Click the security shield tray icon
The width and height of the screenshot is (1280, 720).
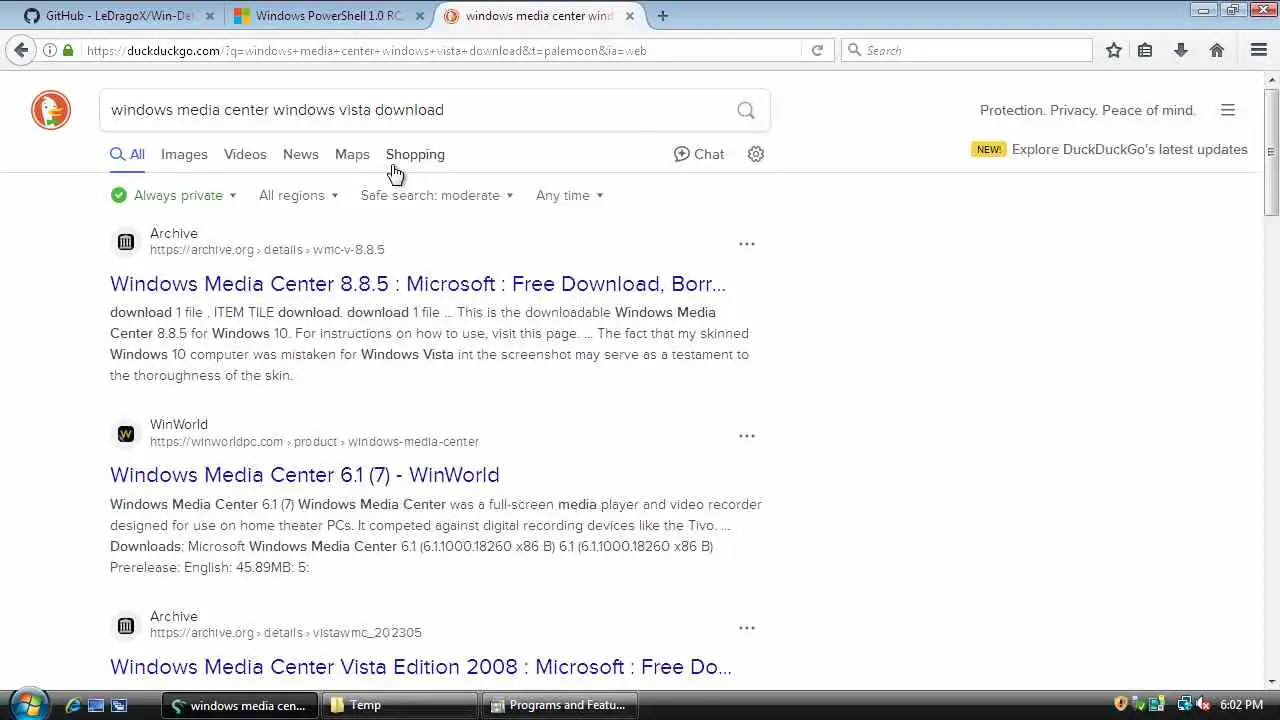(1121, 705)
